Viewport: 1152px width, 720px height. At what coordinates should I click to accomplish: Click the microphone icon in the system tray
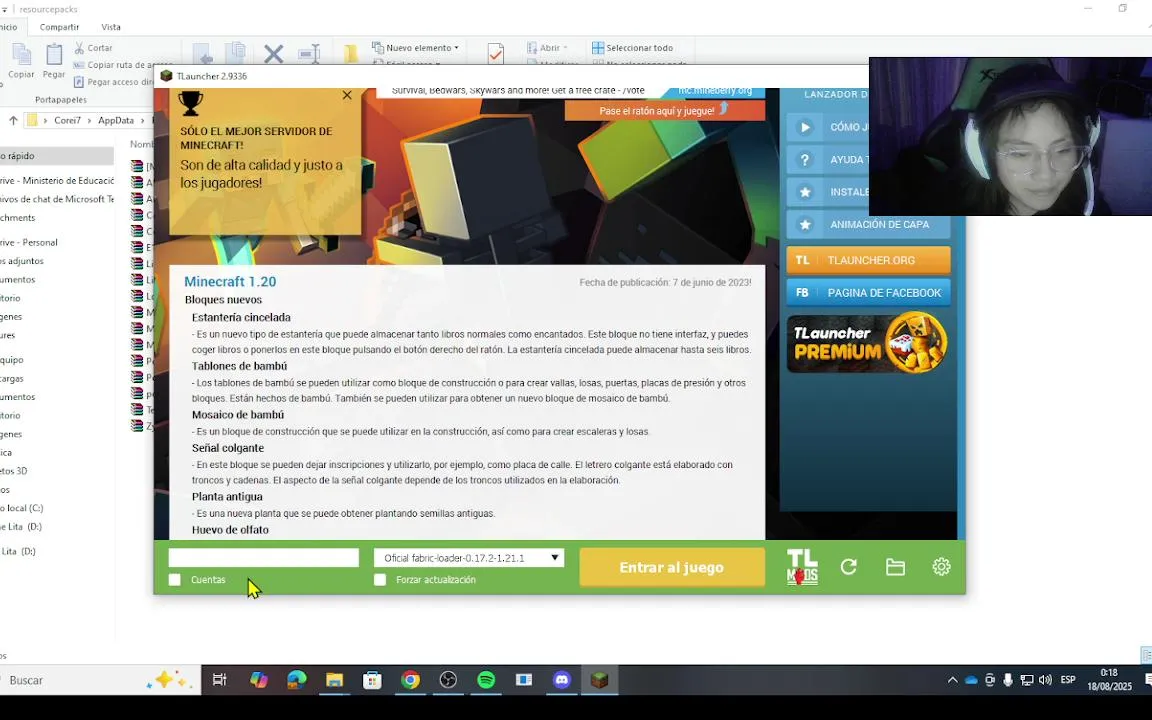pos(1008,680)
